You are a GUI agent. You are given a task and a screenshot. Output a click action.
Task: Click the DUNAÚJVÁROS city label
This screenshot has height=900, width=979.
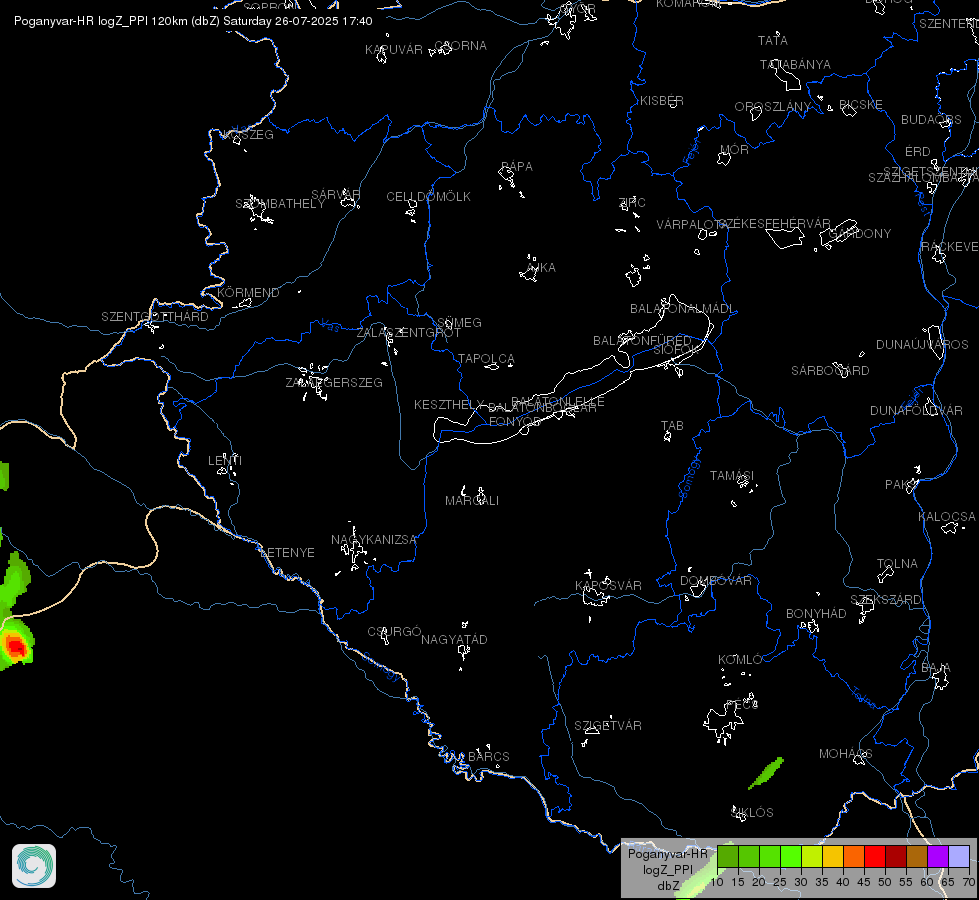click(x=922, y=345)
